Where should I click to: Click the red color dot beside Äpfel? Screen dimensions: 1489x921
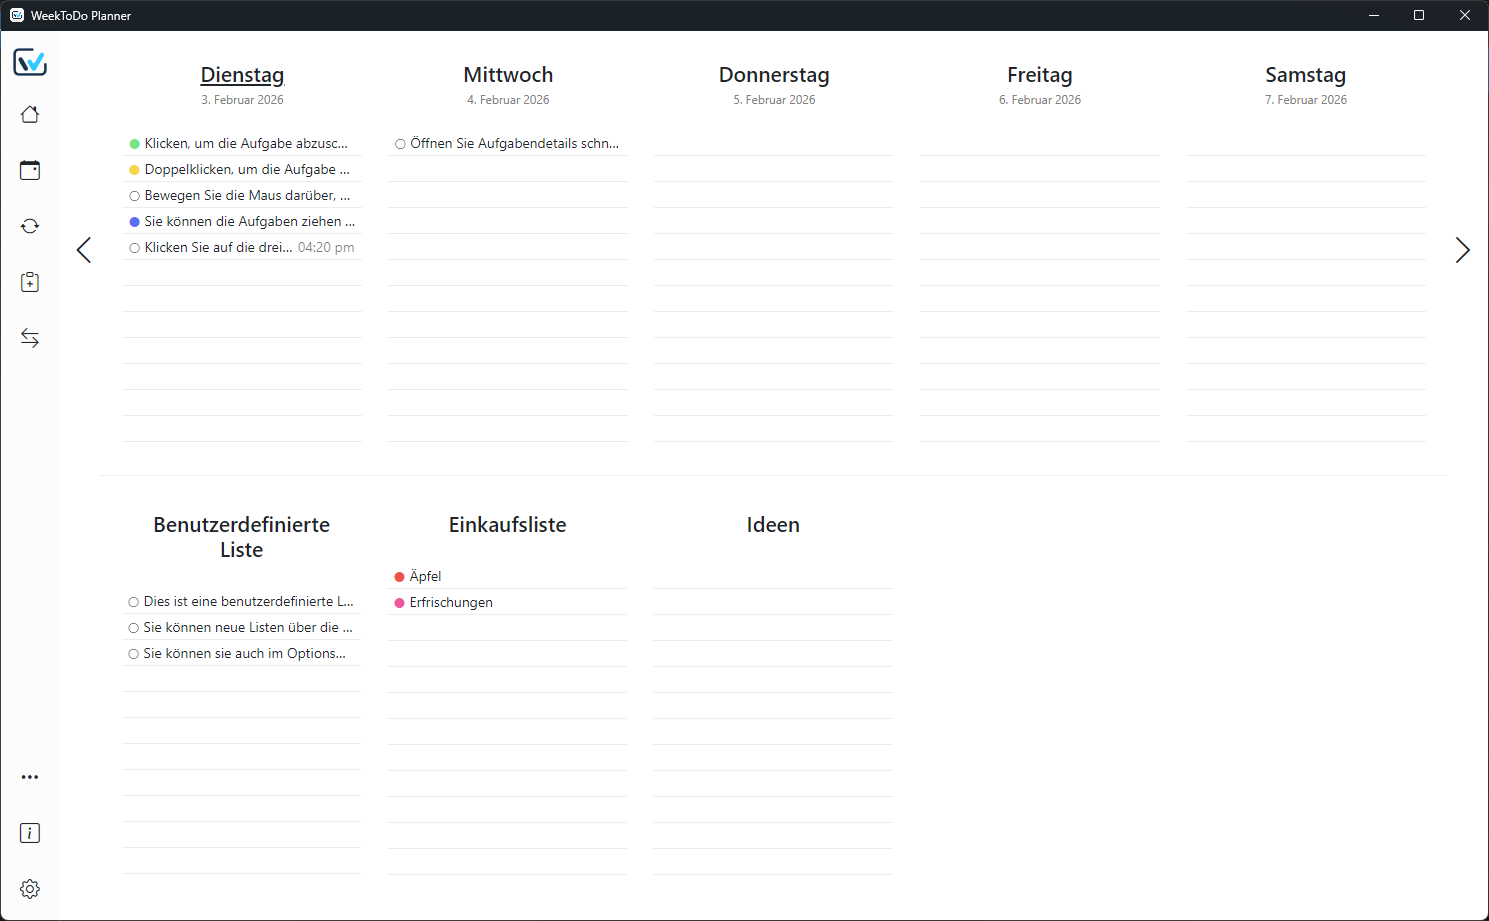pyautogui.click(x=399, y=577)
